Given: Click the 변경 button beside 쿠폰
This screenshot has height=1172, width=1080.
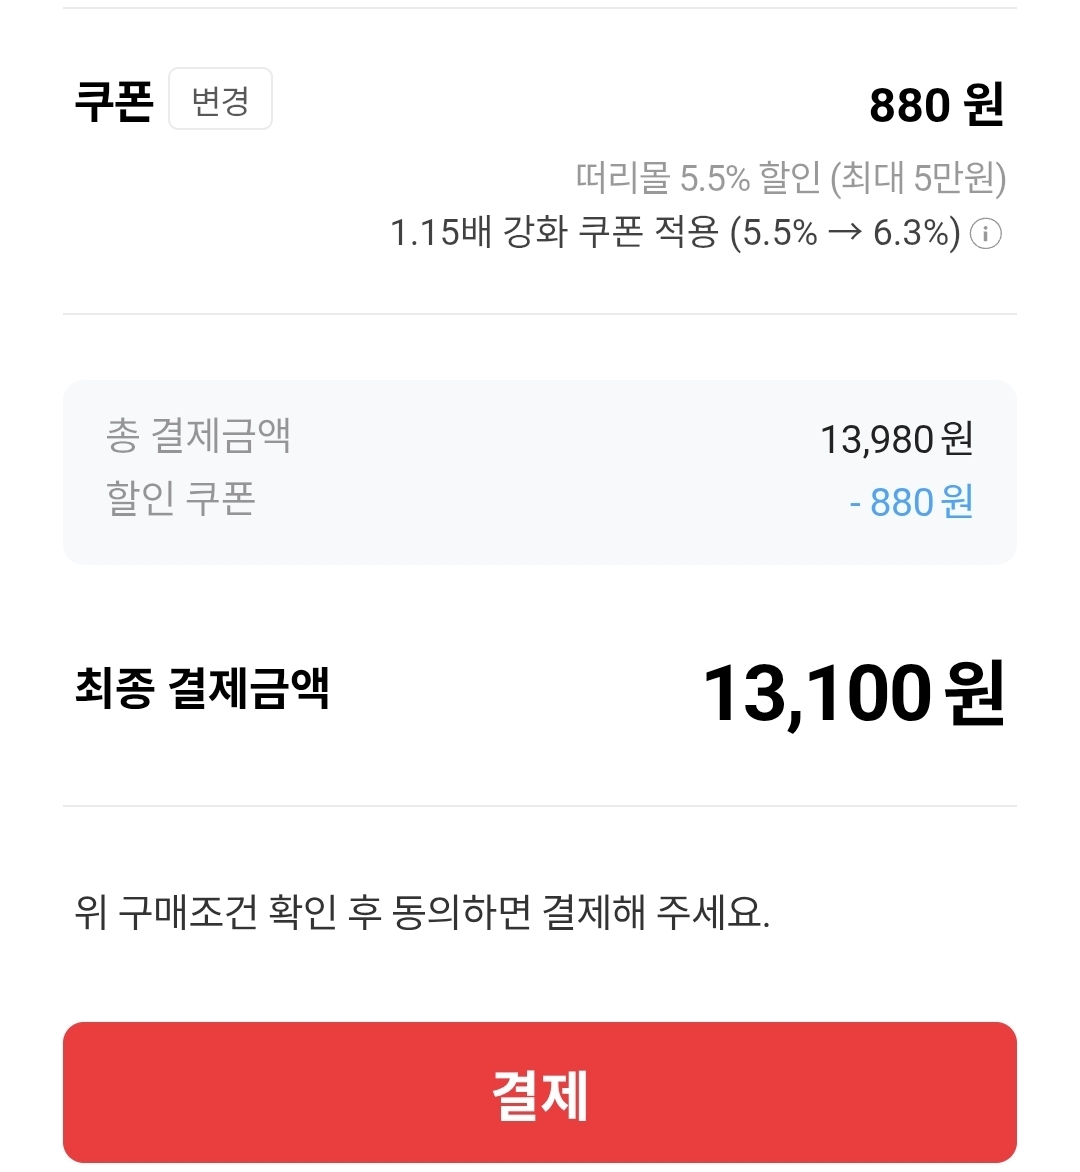Looking at the screenshot, I should (220, 99).
